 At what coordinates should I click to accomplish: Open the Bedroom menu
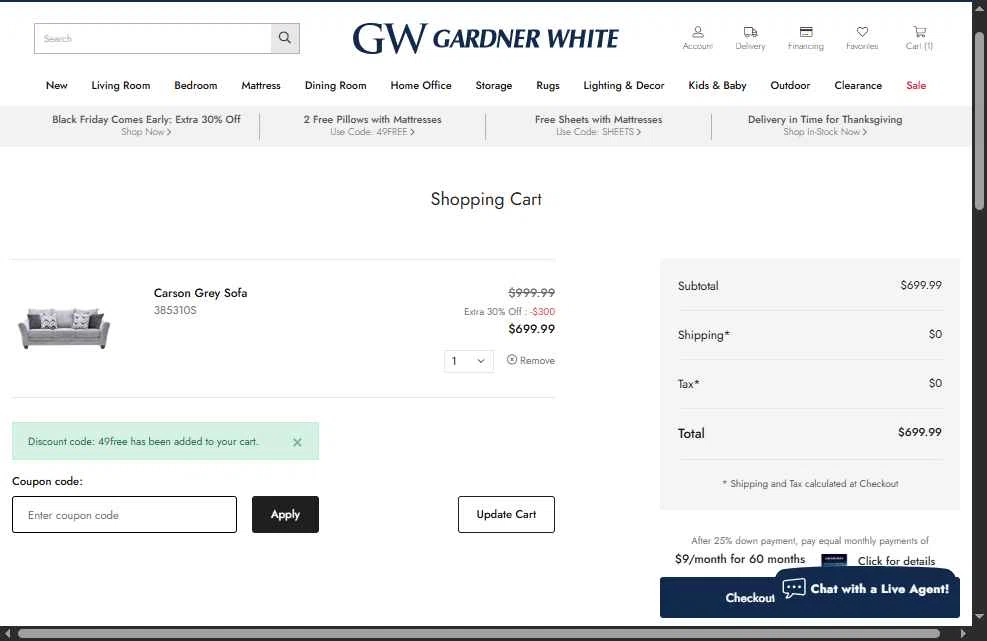coord(196,85)
